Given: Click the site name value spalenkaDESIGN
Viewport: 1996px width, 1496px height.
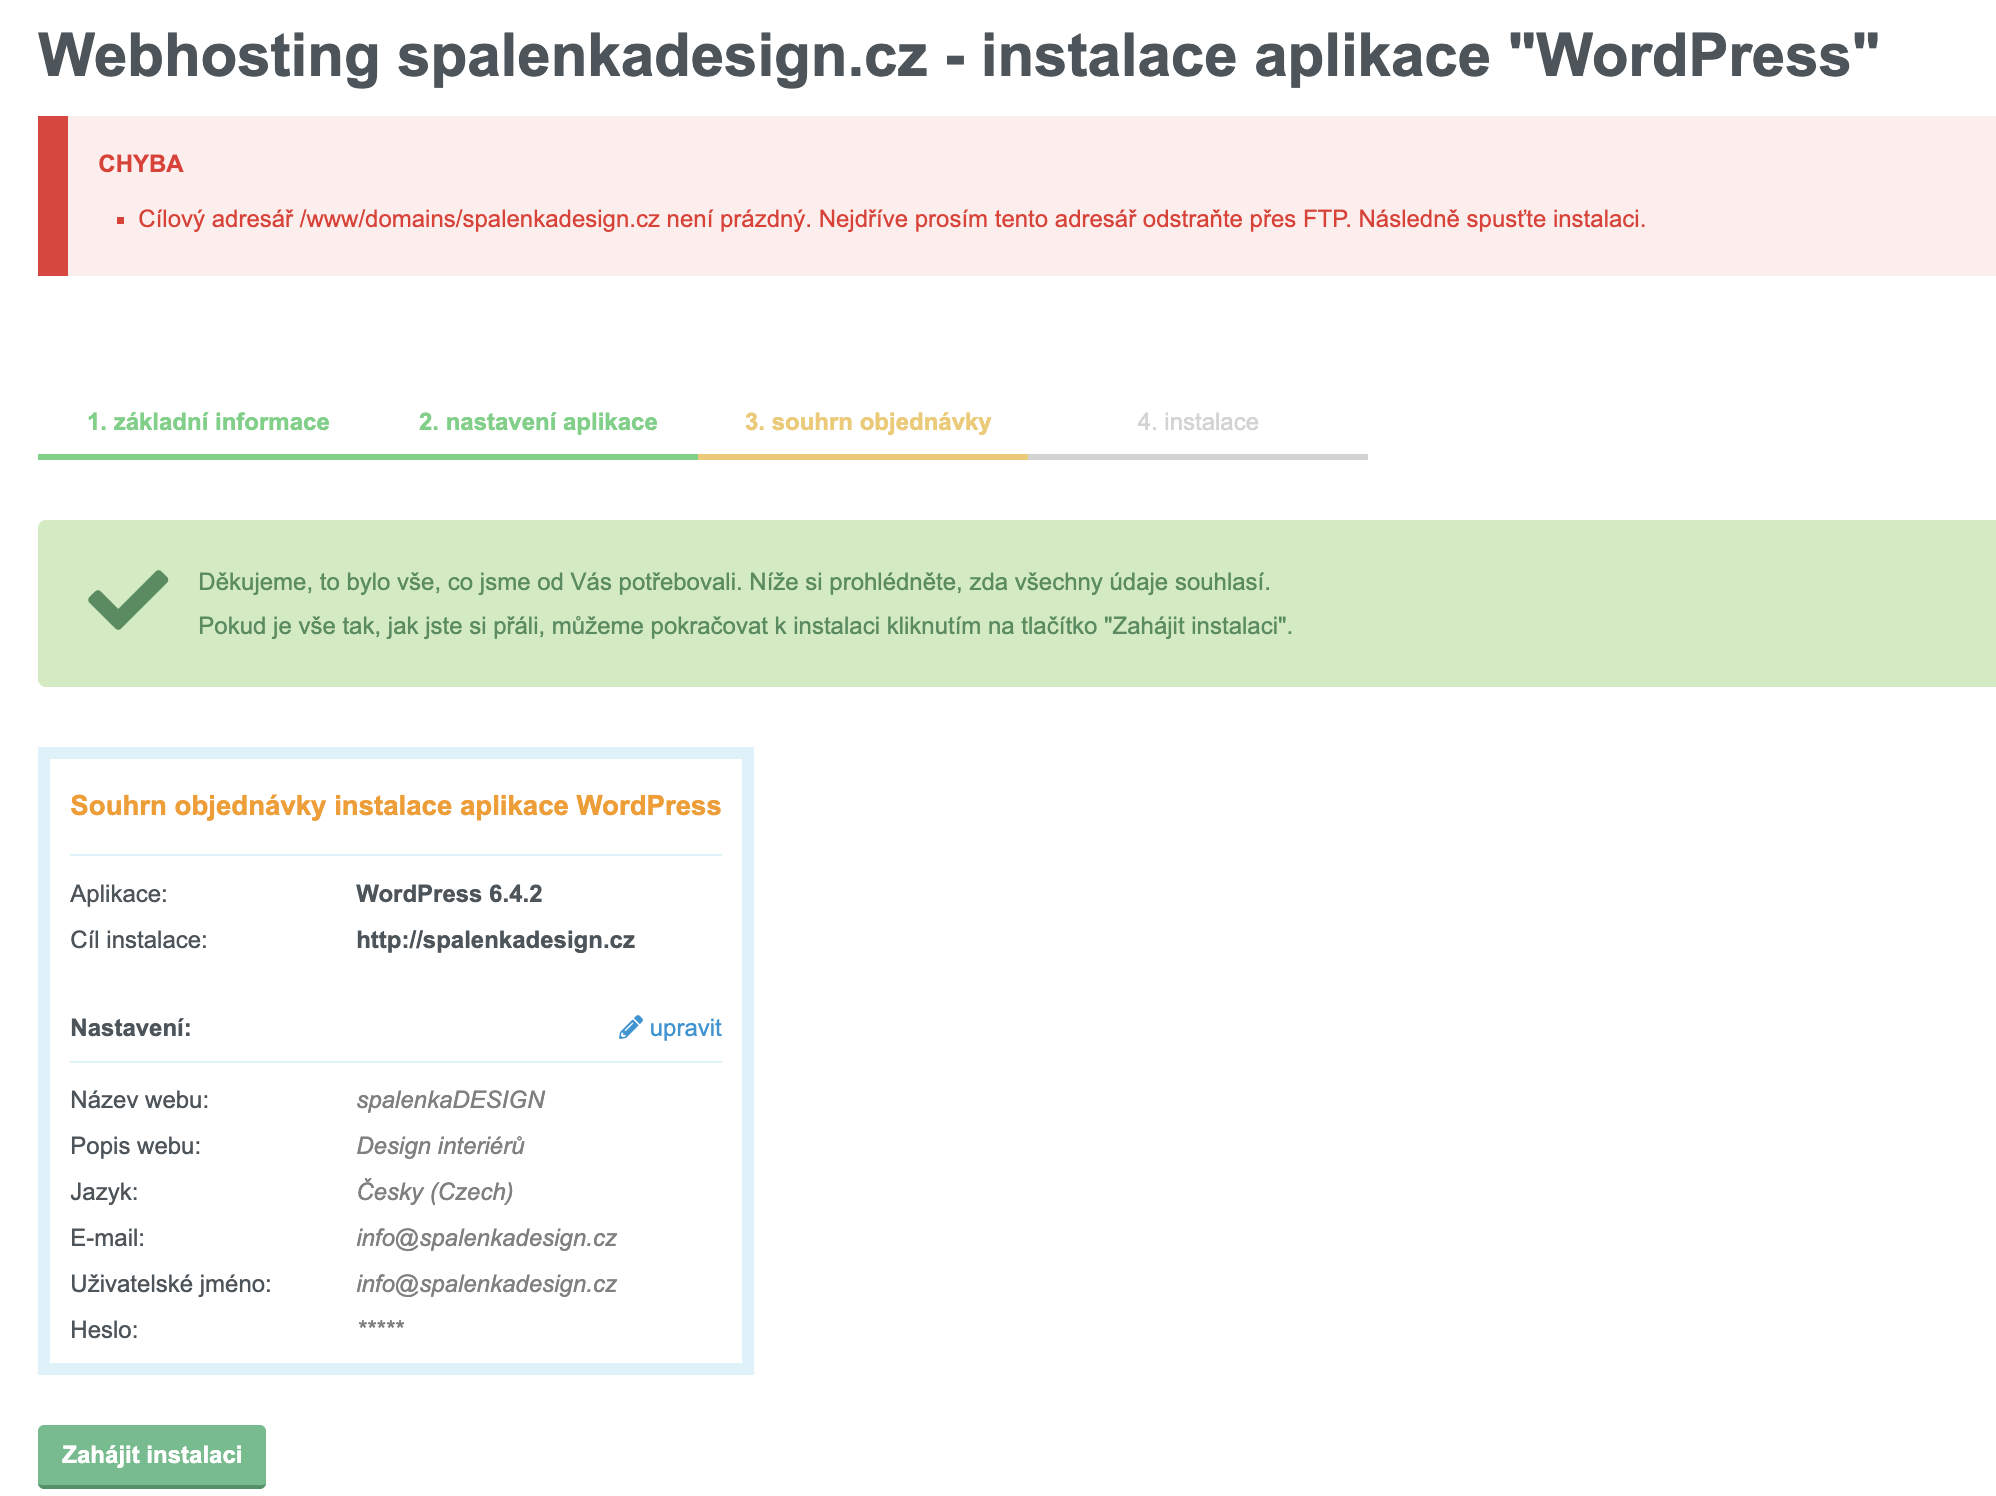Looking at the screenshot, I should [450, 1100].
